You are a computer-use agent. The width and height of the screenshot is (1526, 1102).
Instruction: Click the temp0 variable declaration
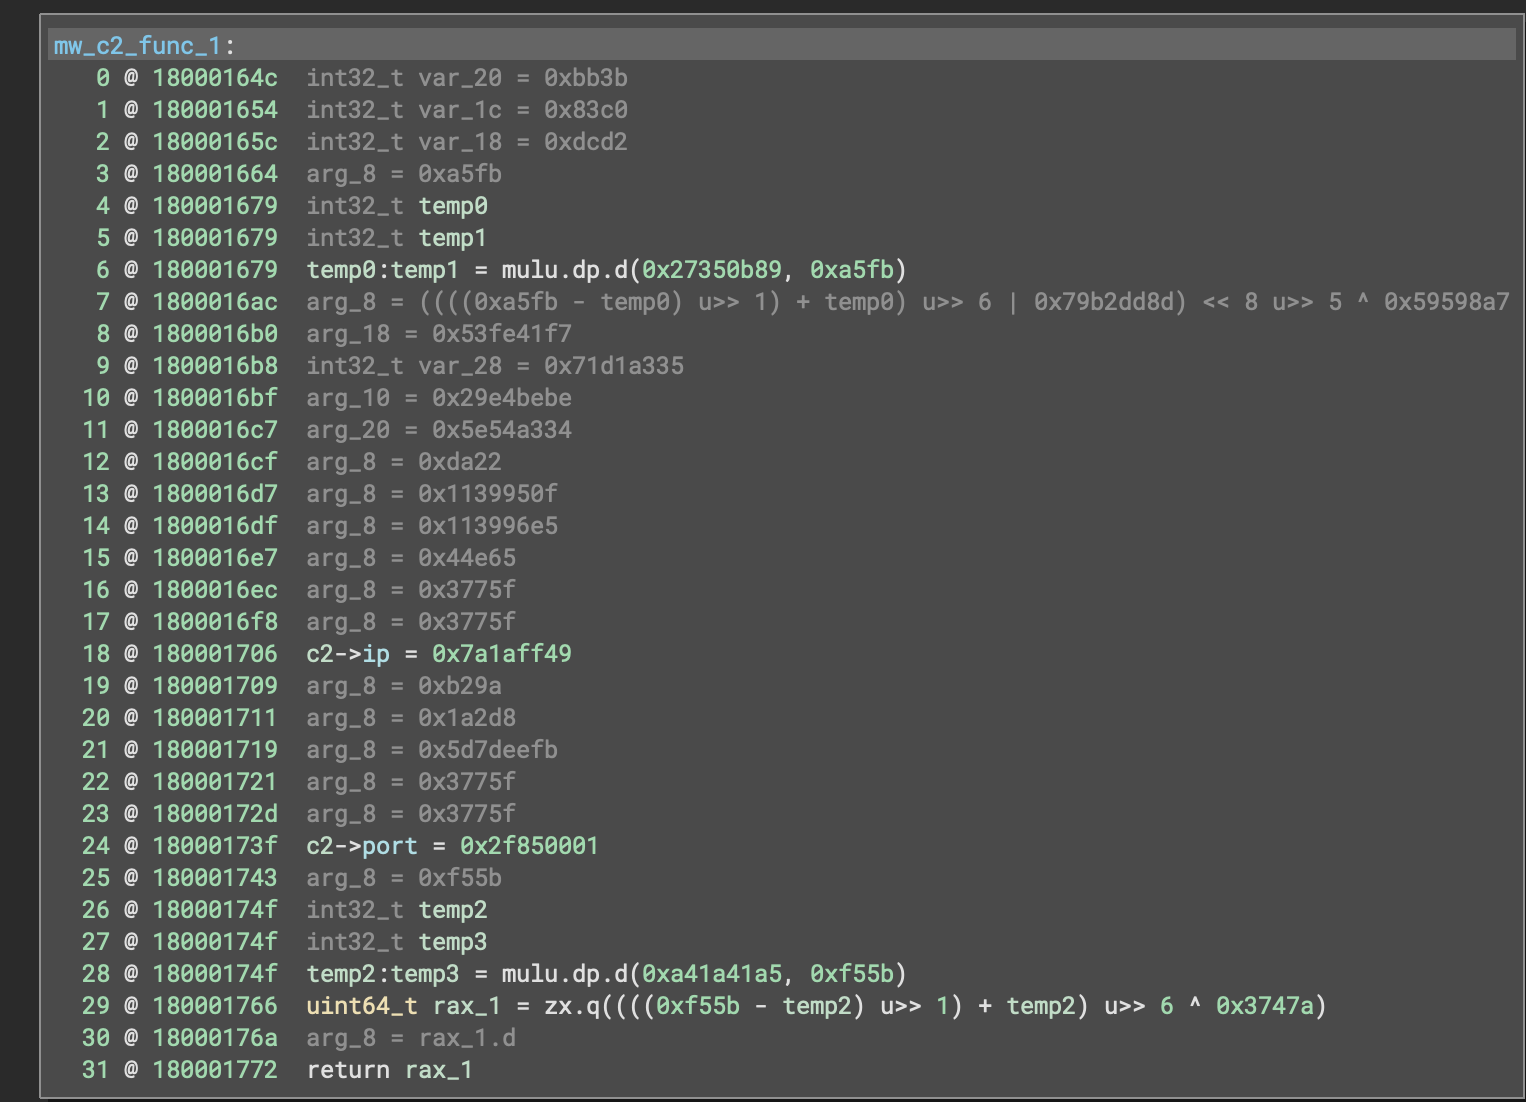tap(454, 205)
